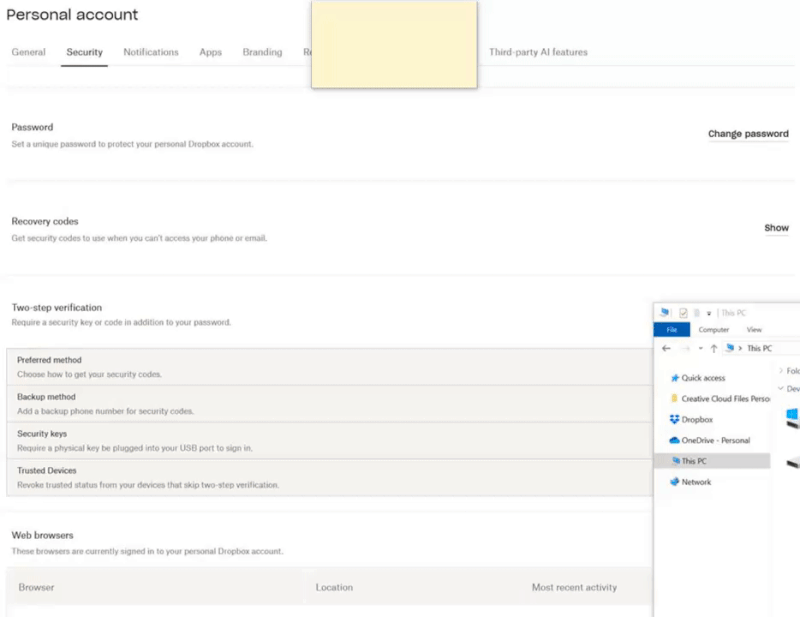
Task: Click the Properties checkmark icon in quick toolbar
Action: (683, 313)
